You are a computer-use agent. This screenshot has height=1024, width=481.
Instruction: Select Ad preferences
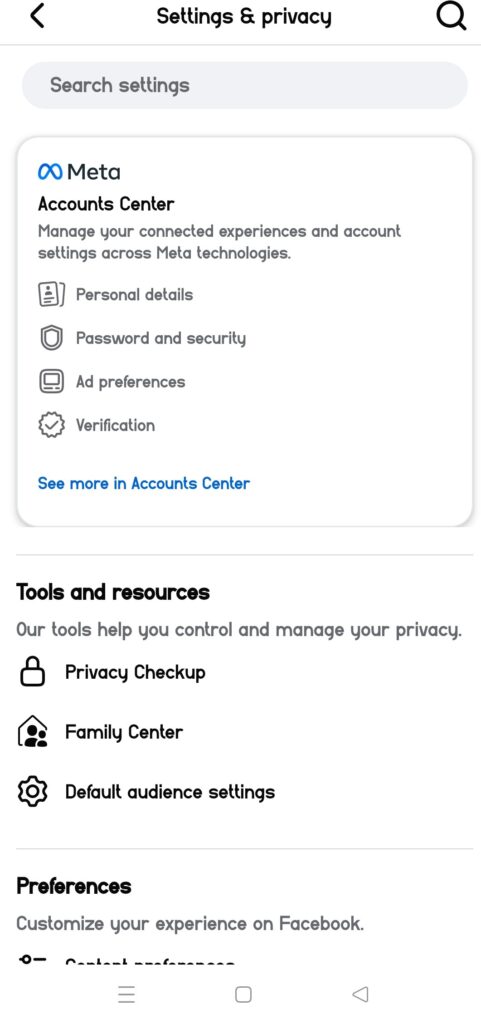click(131, 381)
